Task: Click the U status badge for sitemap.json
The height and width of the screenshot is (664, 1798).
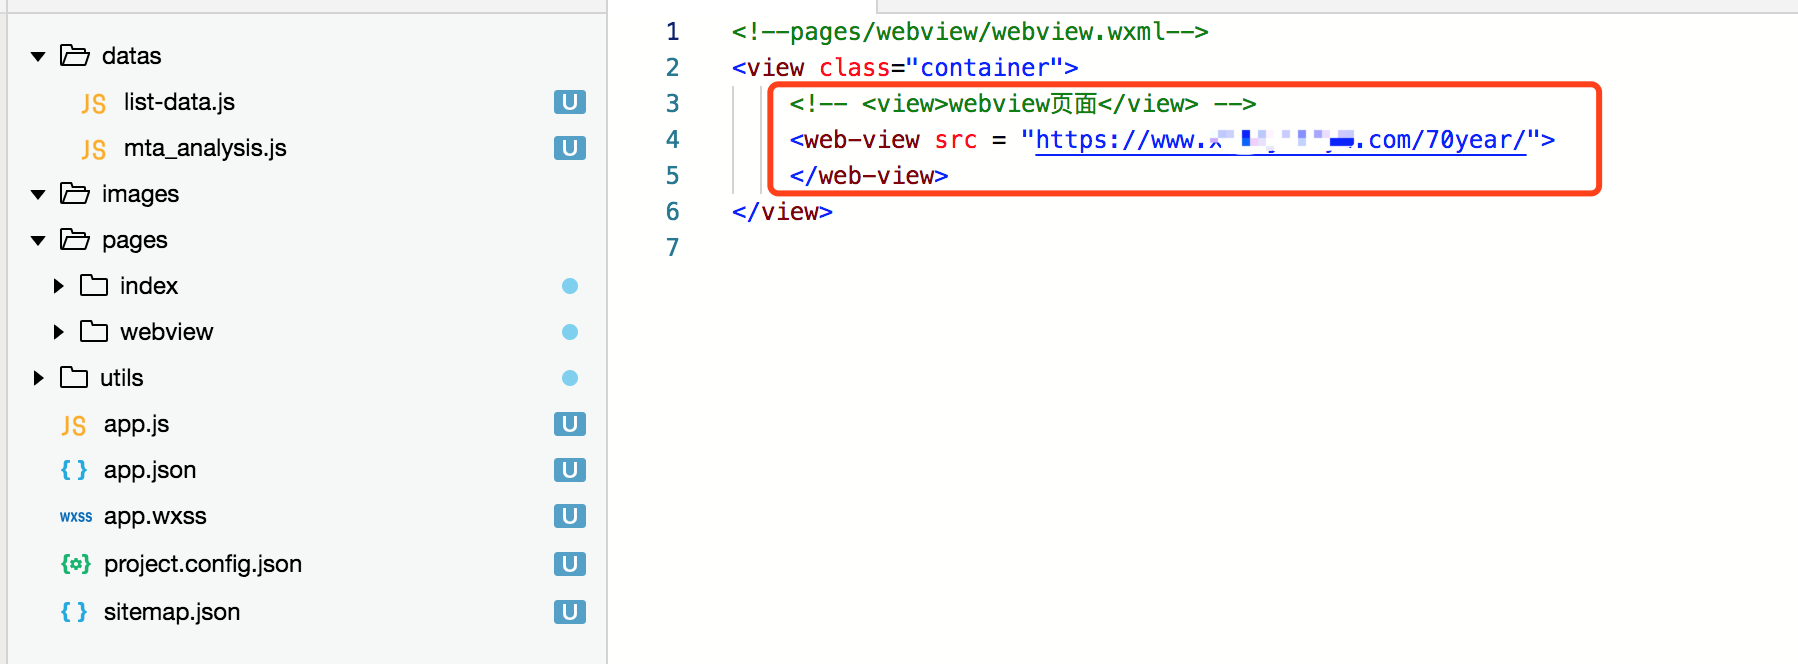Action: pyautogui.click(x=570, y=612)
